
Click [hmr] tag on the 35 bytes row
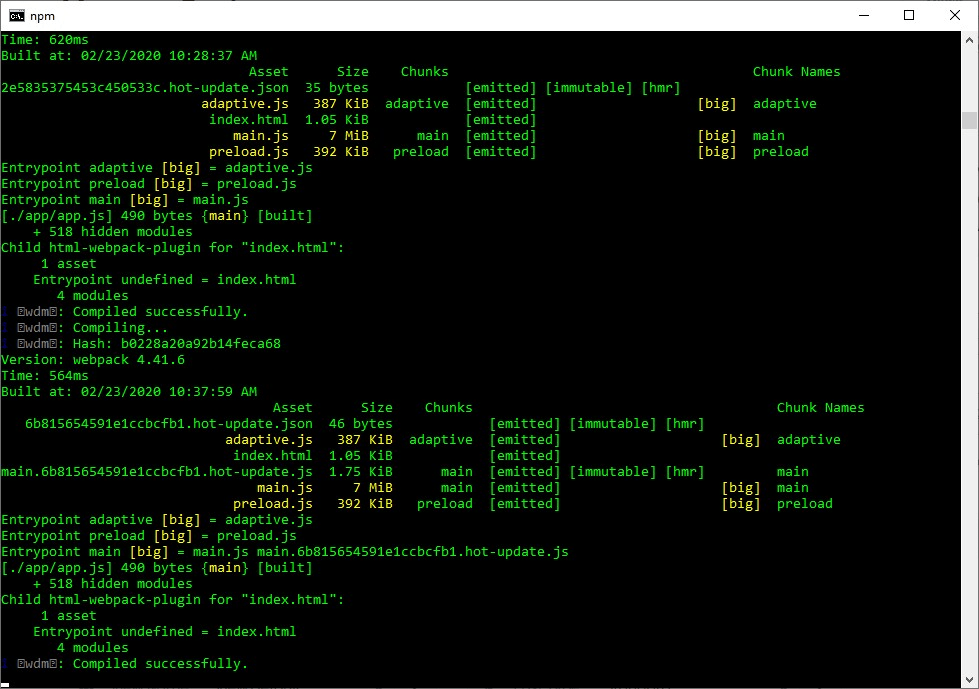[661, 87]
